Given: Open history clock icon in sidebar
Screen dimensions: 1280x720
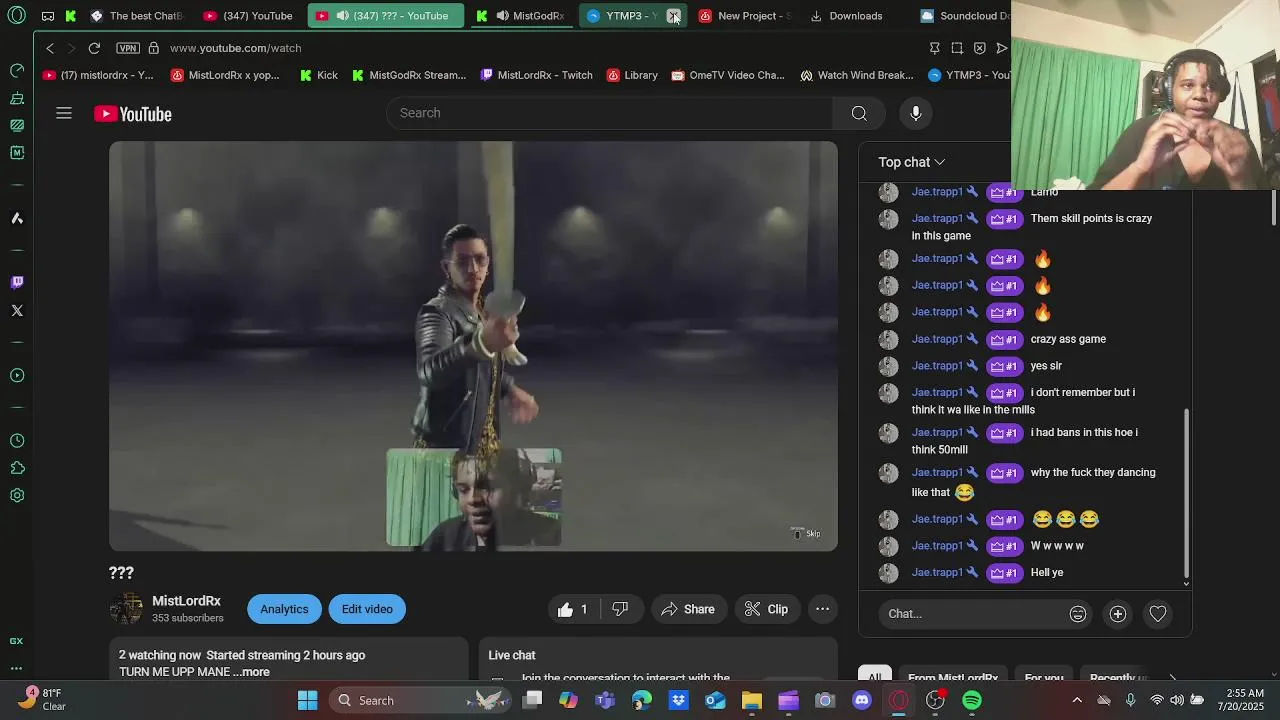Looking at the screenshot, I should [x=17, y=441].
